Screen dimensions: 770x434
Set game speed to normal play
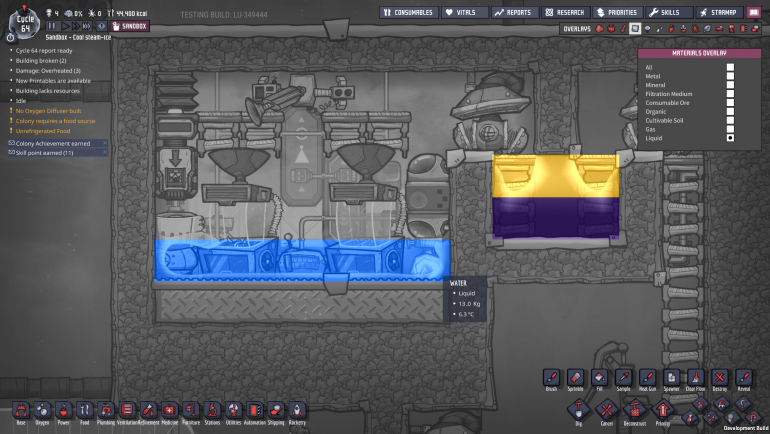65,26
